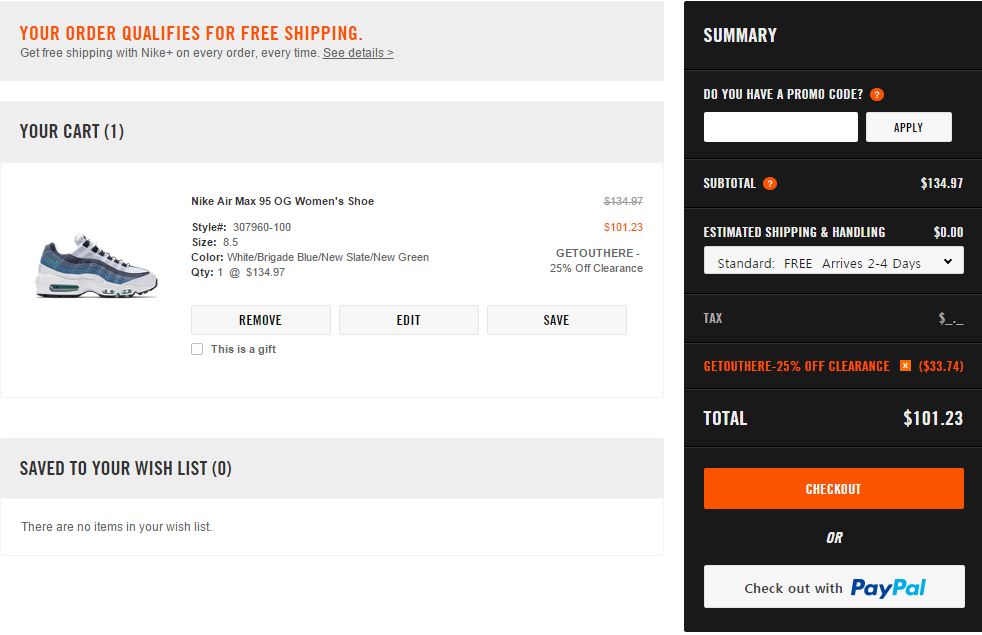
Task: Open shipping method selector 'Arrives 2-4 Days'
Action: (834, 261)
